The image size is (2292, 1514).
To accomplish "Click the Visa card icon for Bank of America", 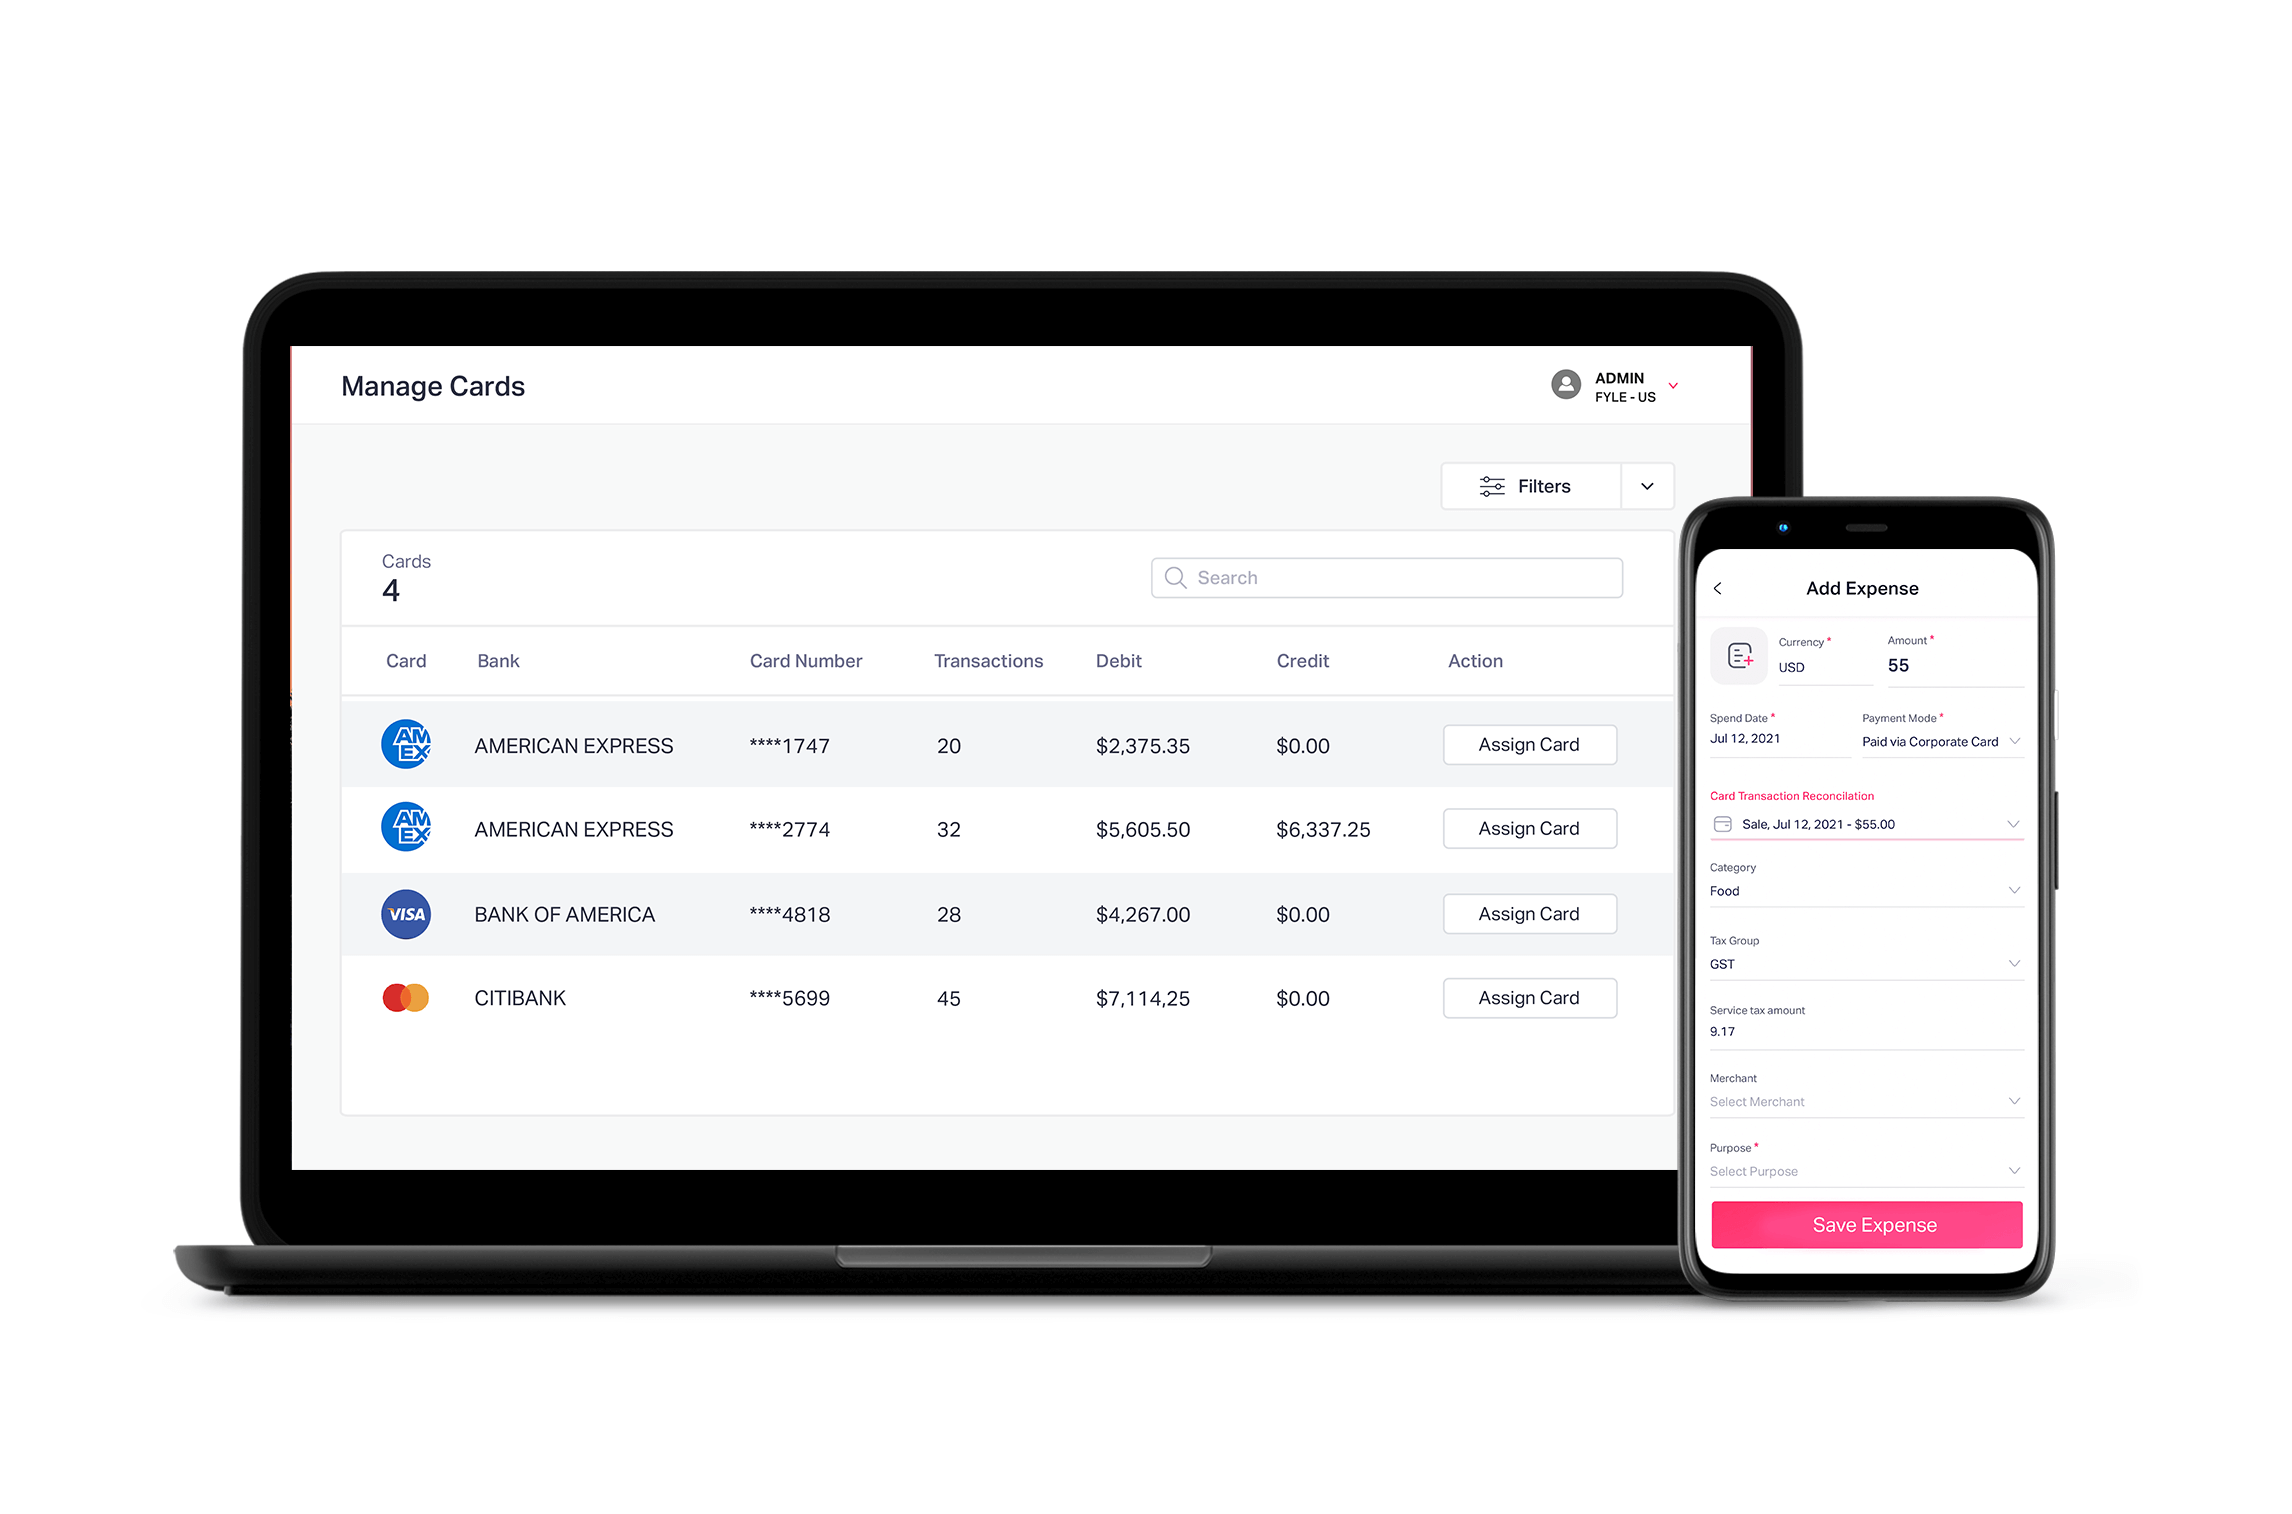I will click(405, 912).
